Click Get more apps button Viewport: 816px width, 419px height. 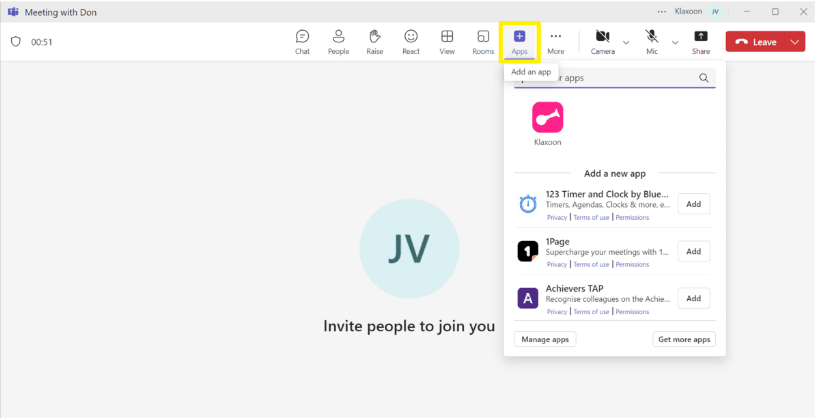pos(684,339)
